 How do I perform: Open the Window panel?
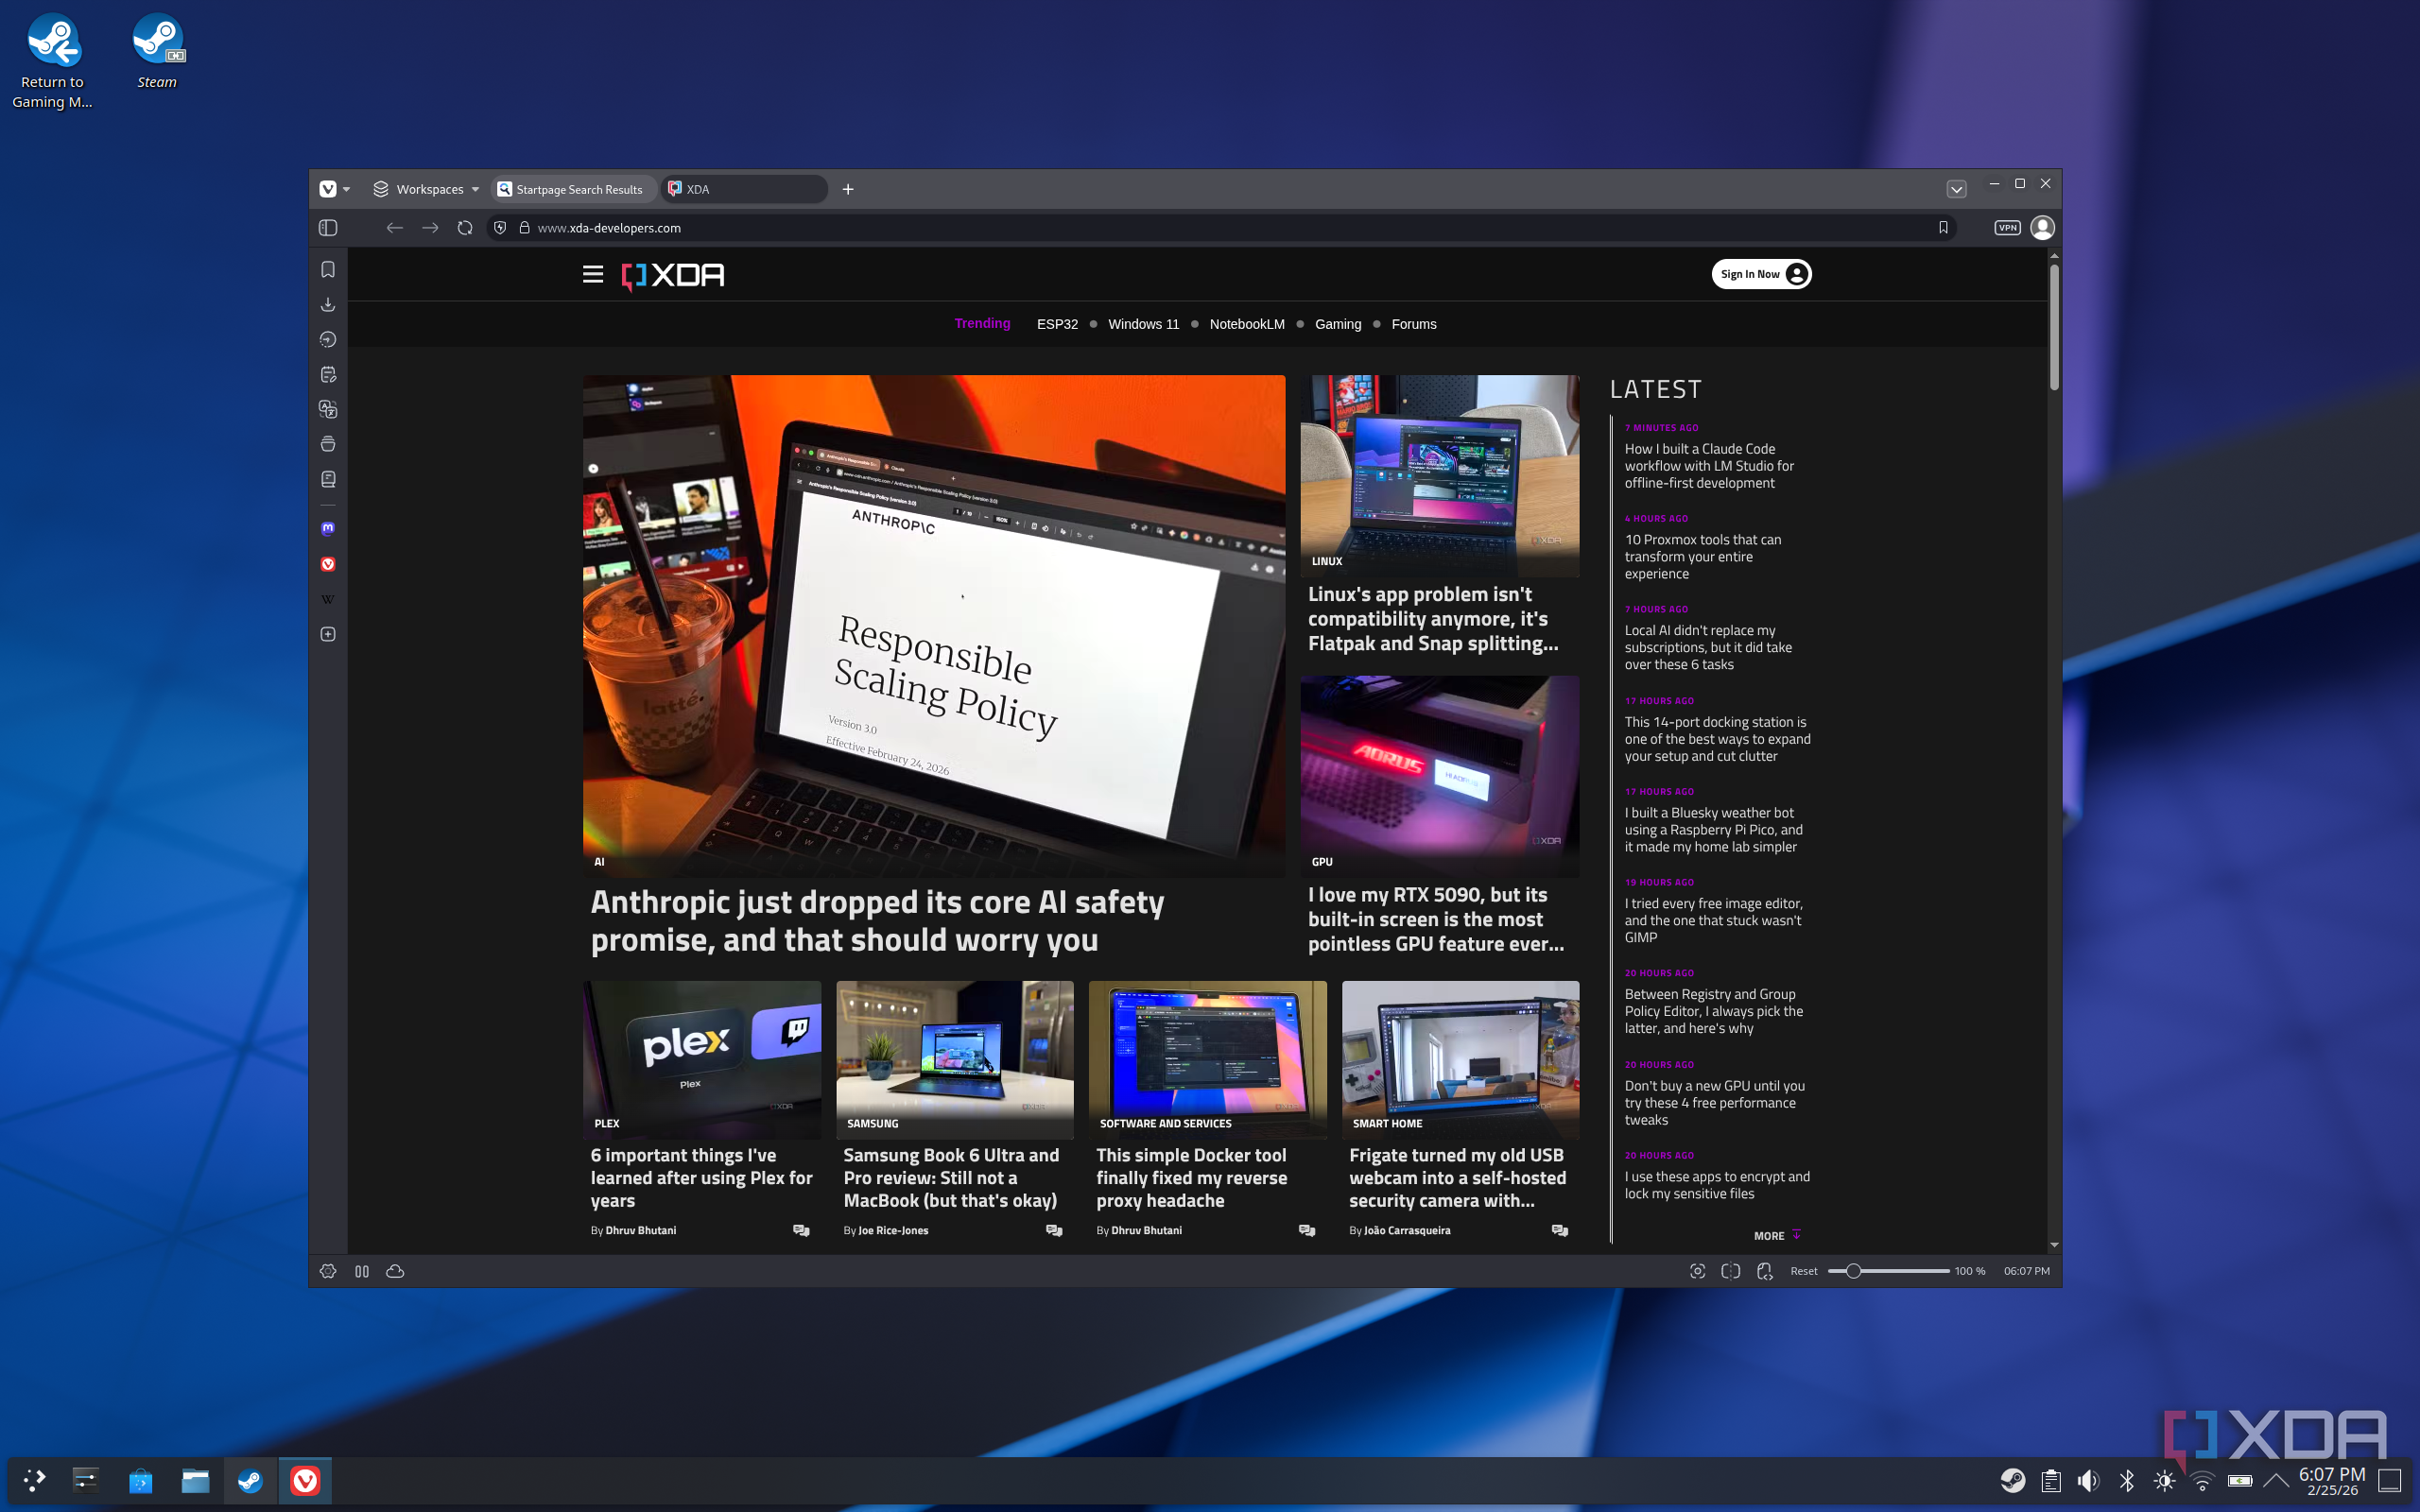(328, 445)
